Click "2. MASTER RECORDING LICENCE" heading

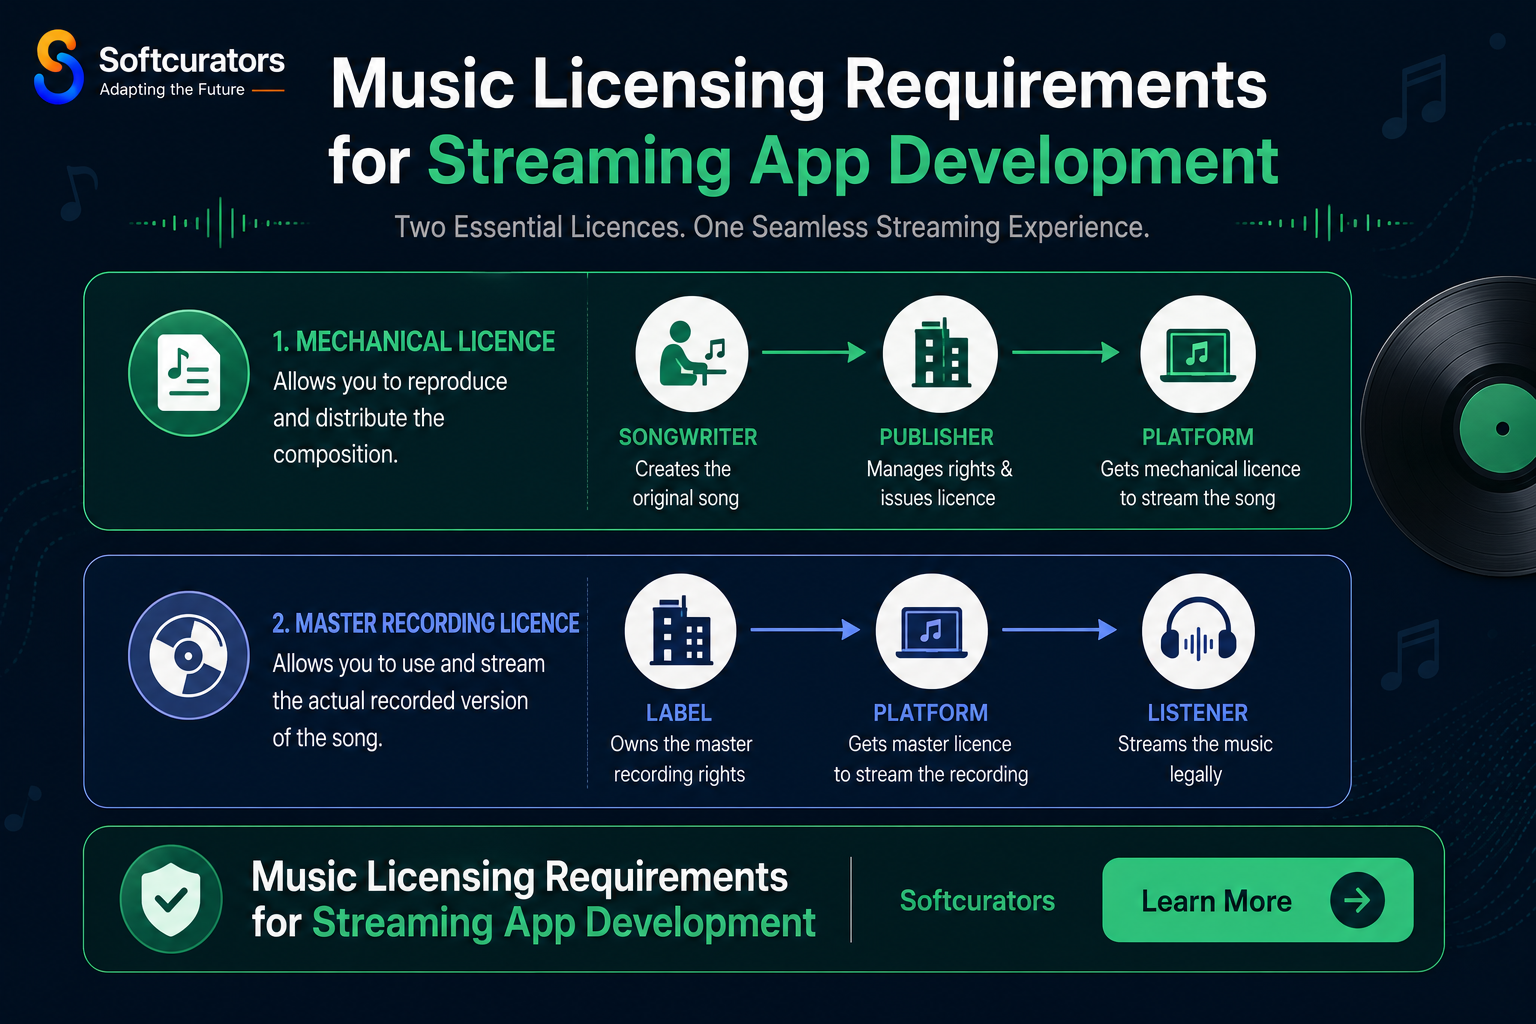click(x=426, y=624)
